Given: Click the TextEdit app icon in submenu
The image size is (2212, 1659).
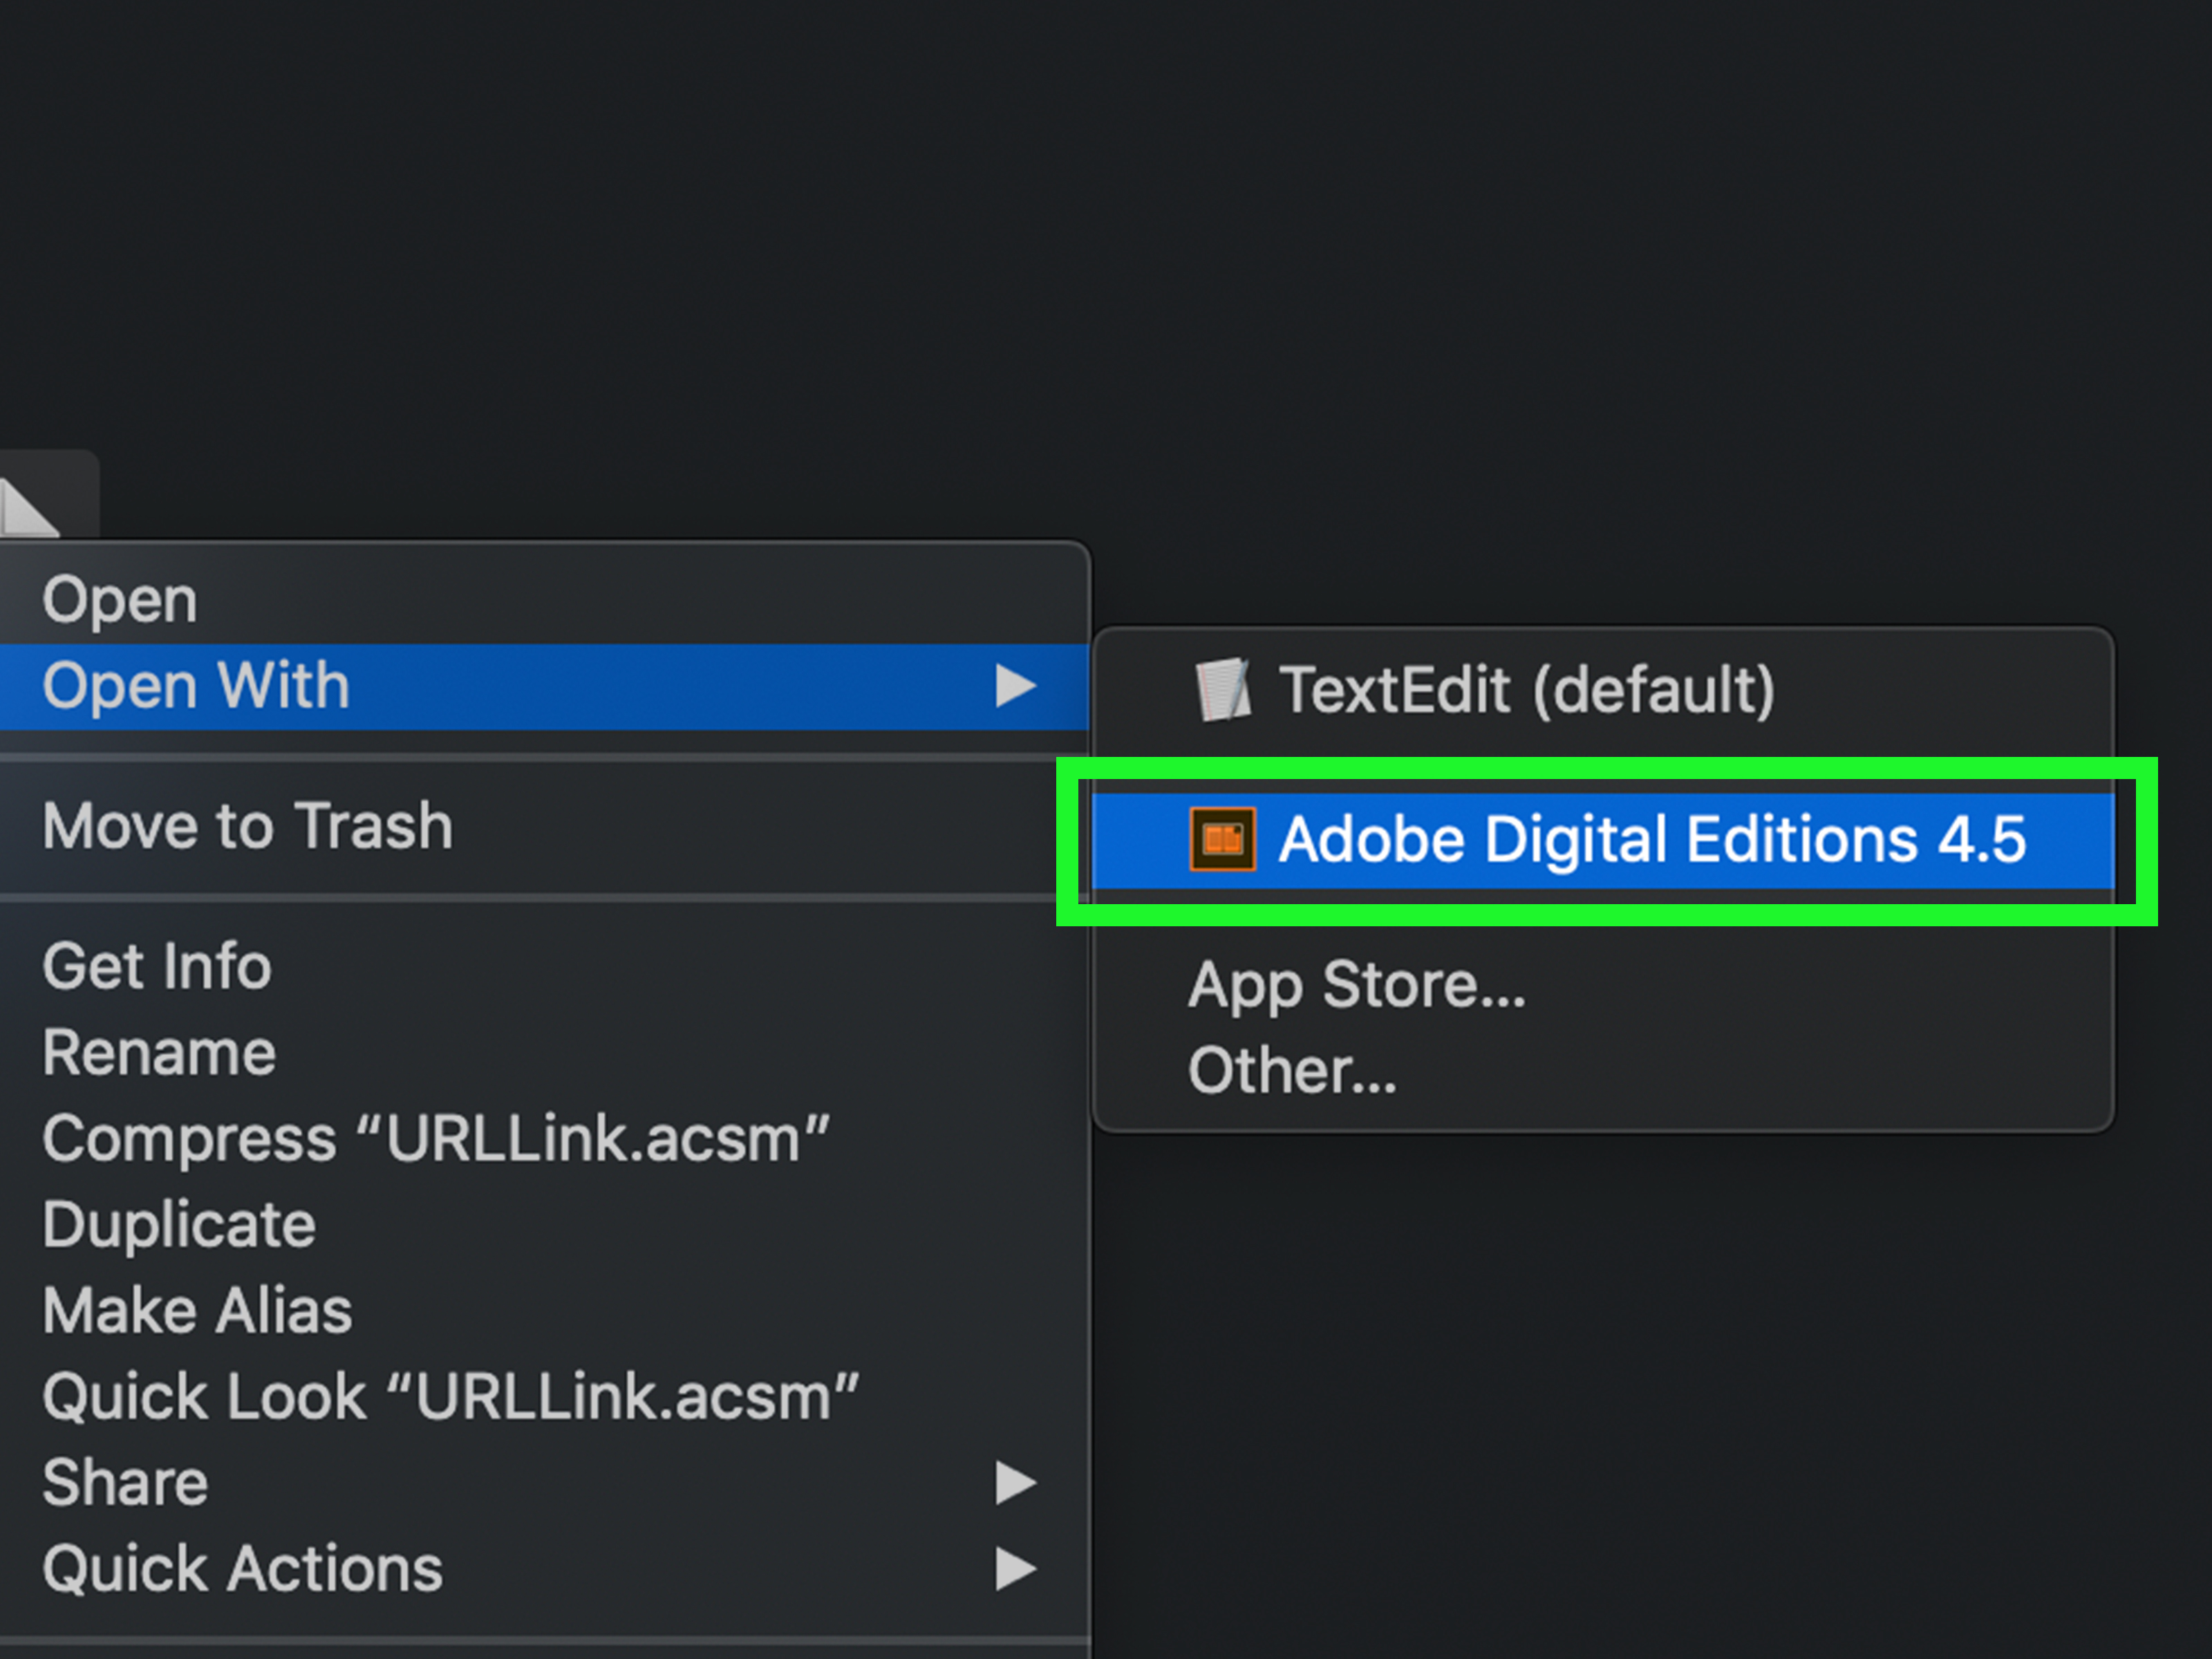Looking at the screenshot, I should click(x=1223, y=690).
